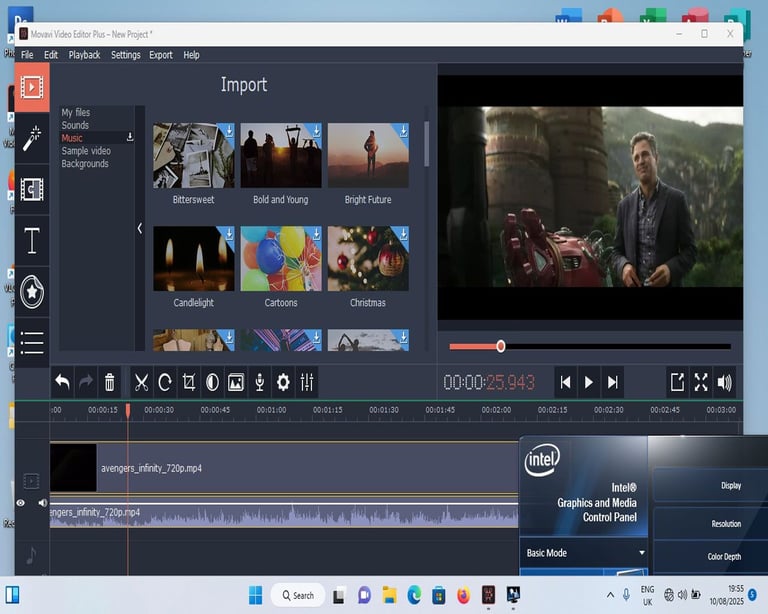The height and width of the screenshot is (614, 768).
Task: Open the picture overlay wizard icon
Action: pyautogui.click(x=236, y=382)
